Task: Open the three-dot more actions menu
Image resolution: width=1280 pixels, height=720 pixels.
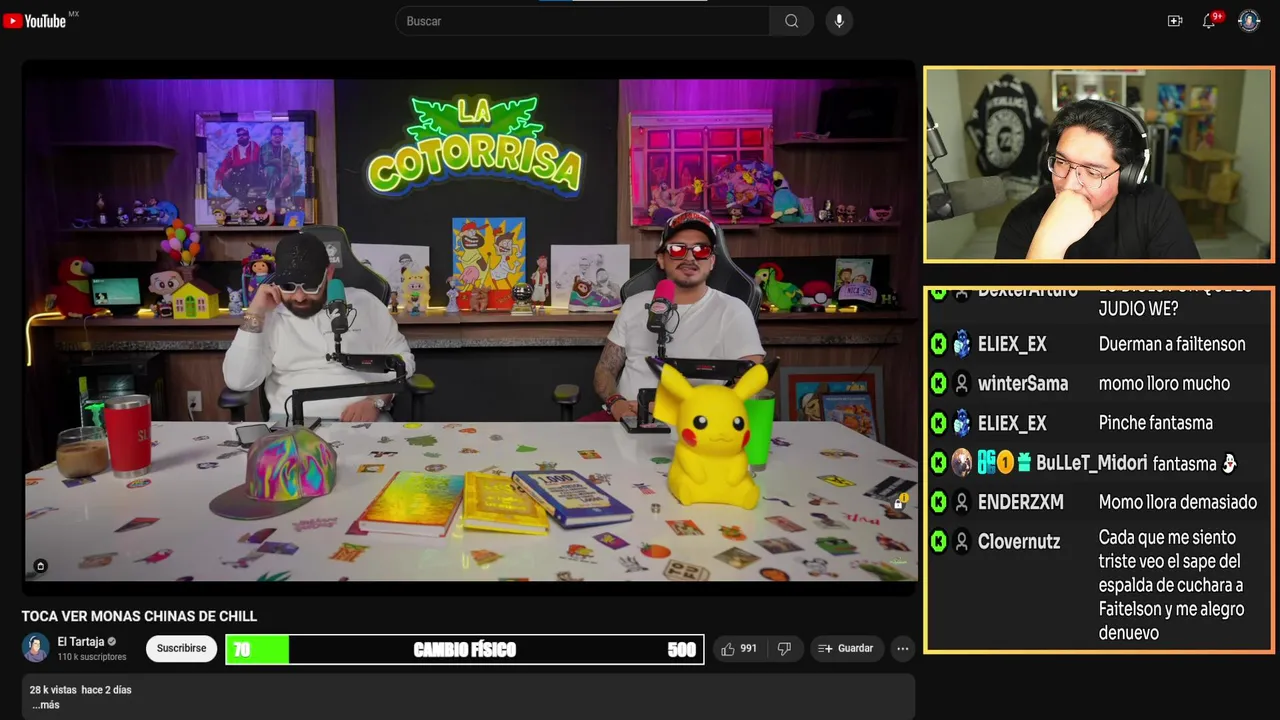Action: (x=902, y=649)
